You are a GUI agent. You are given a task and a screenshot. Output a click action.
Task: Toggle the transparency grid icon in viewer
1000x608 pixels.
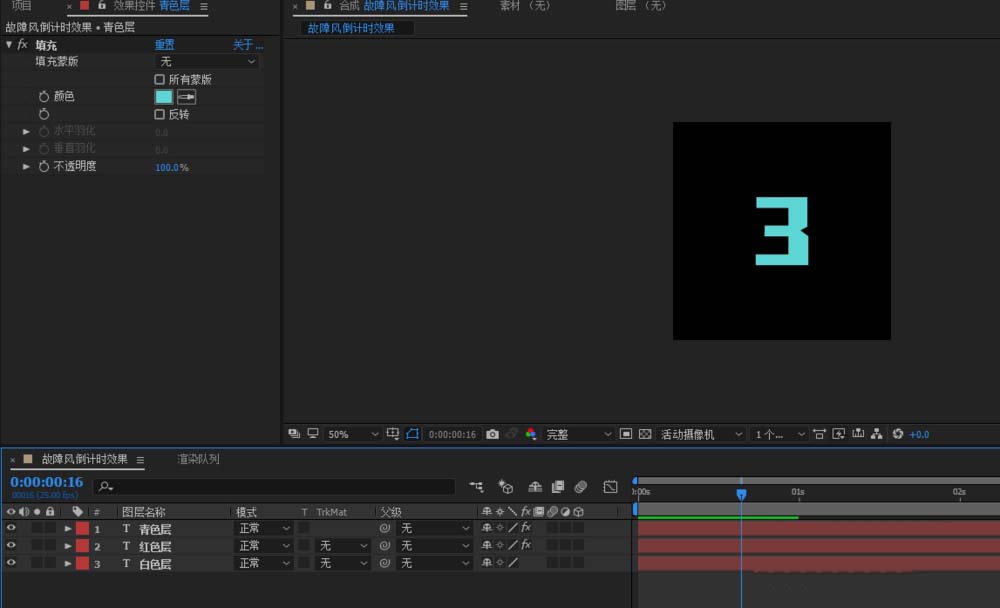(645, 434)
